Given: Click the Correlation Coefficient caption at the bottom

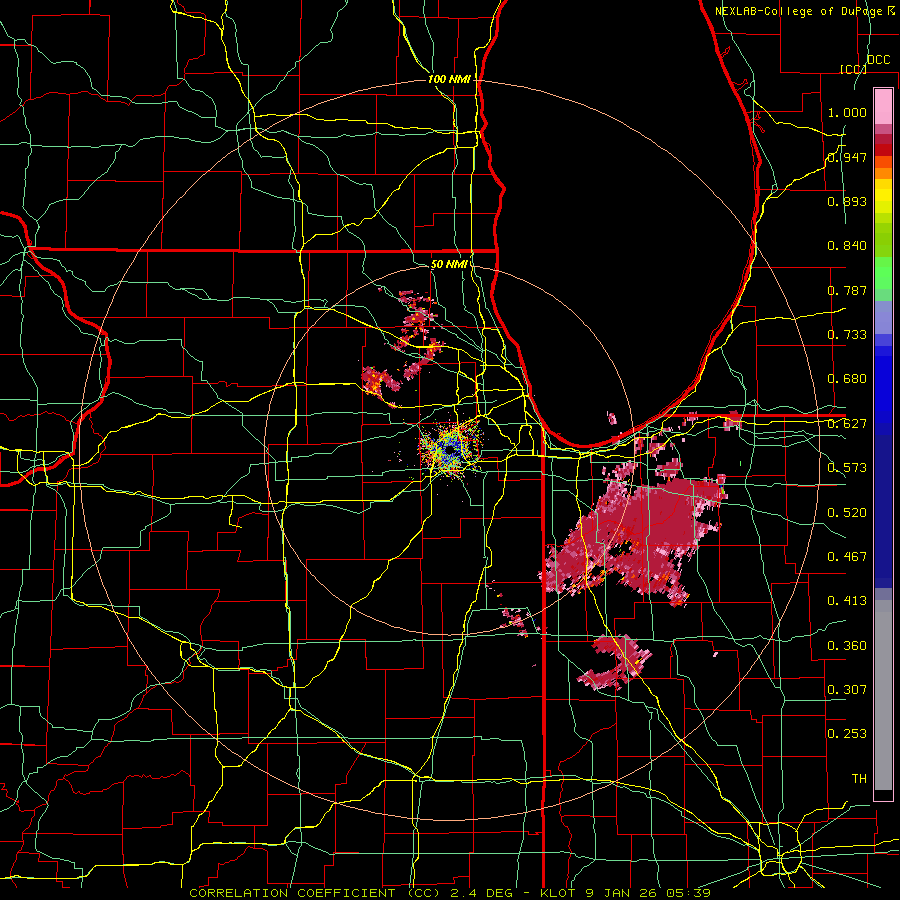Looking at the screenshot, I should coord(450,893).
